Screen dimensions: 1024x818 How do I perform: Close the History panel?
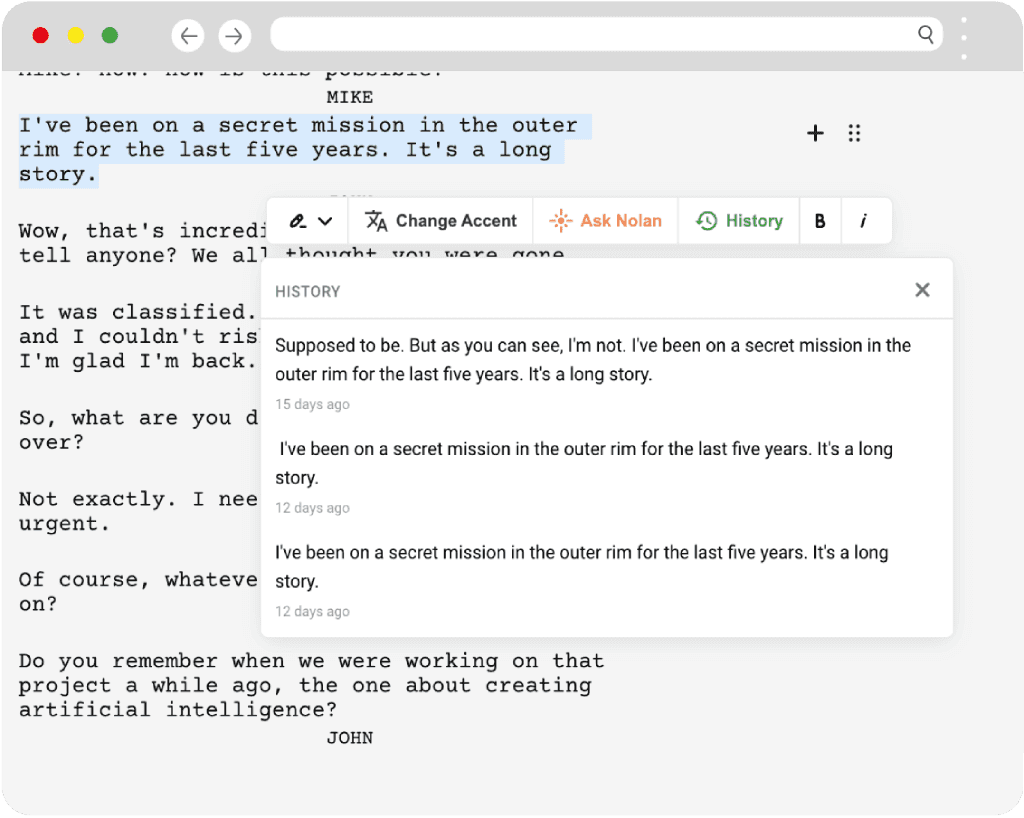click(x=922, y=290)
